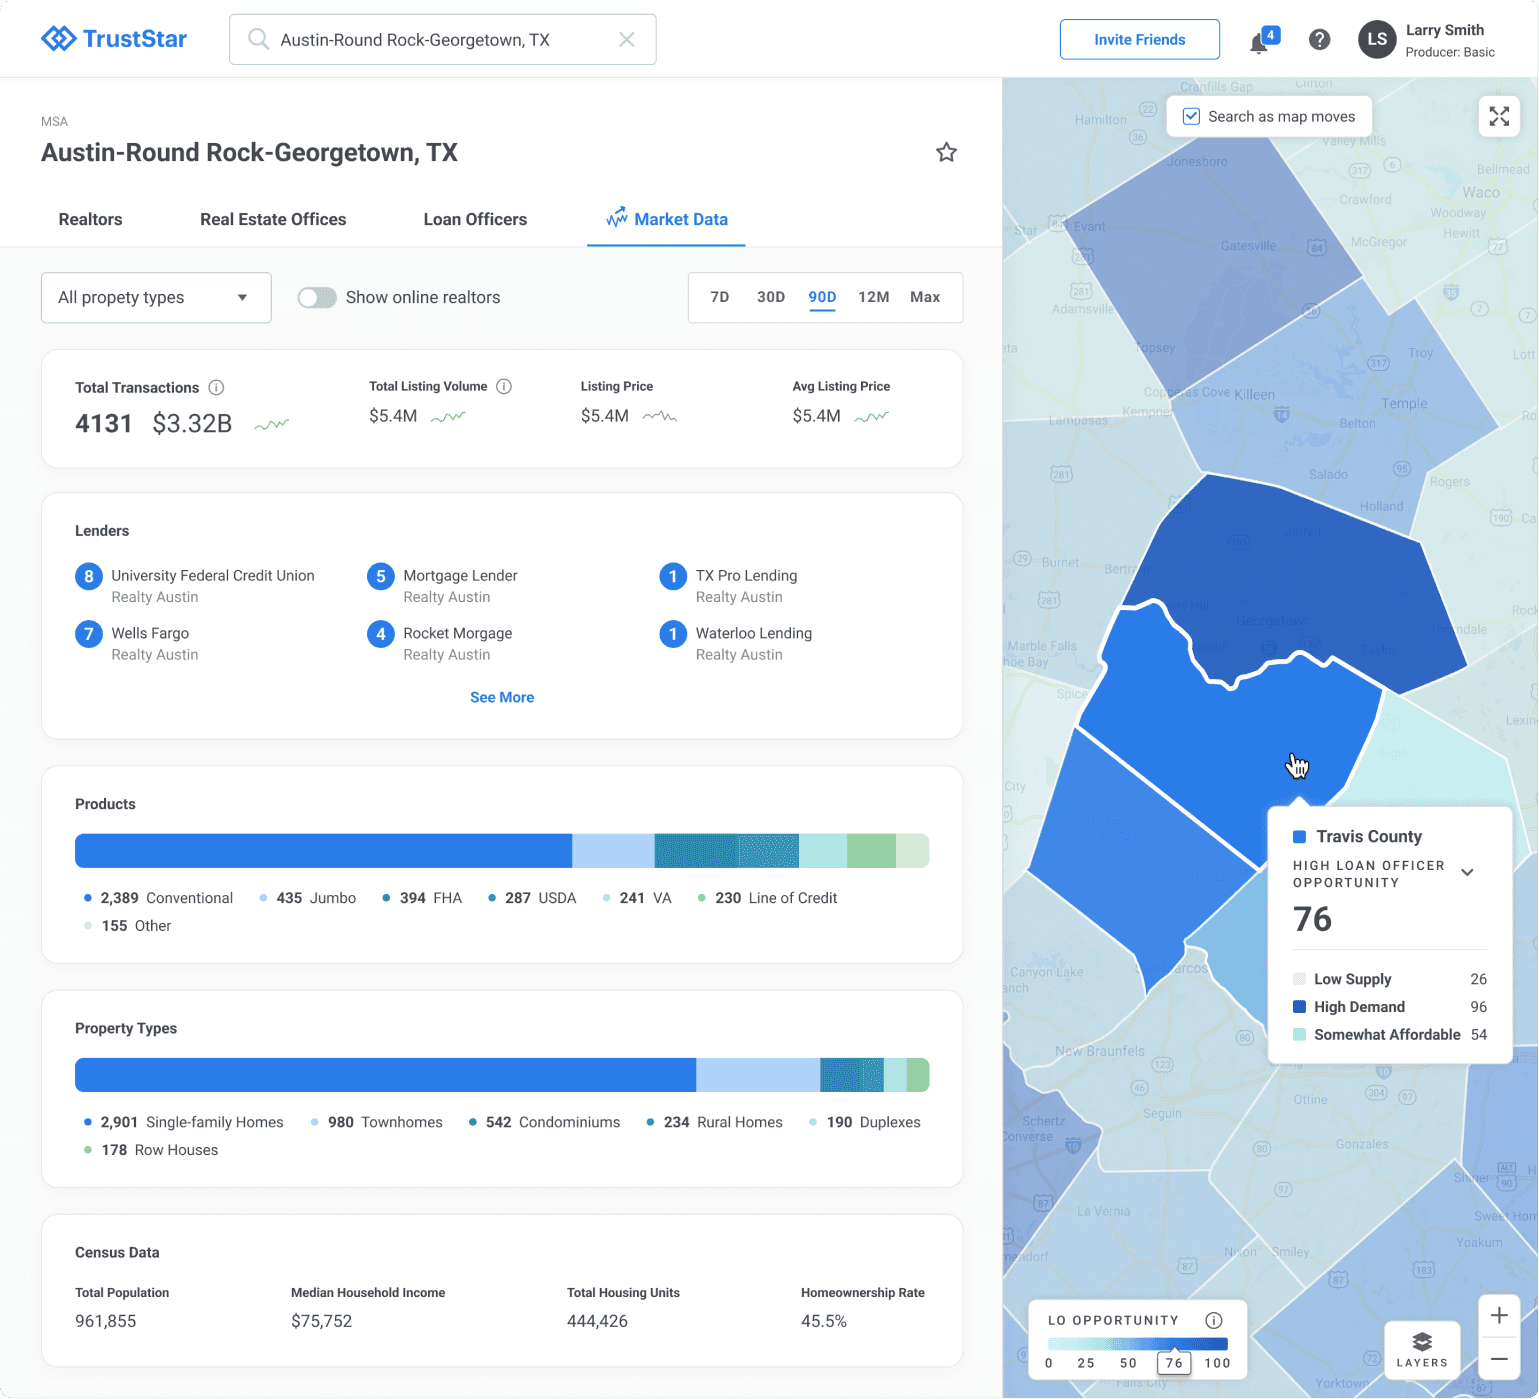Viewport: 1539px width, 1399px height.
Task: Toggle Show online realtors switch
Action: click(x=317, y=298)
